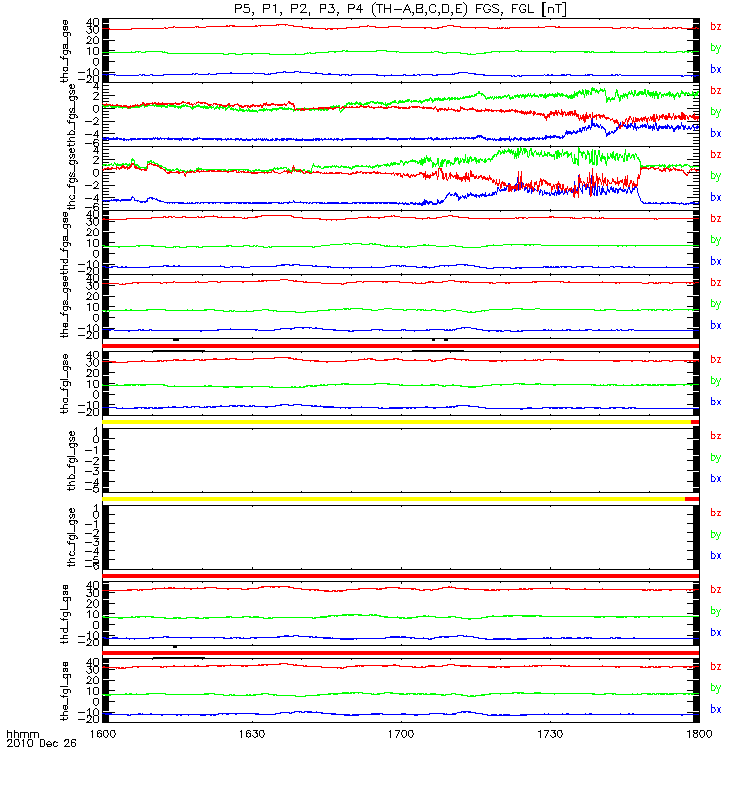The height and width of the screenshot is (800, 750).
Task: Select the bz legend of thc_fgl_gse panel
Action: pos(716,513)
